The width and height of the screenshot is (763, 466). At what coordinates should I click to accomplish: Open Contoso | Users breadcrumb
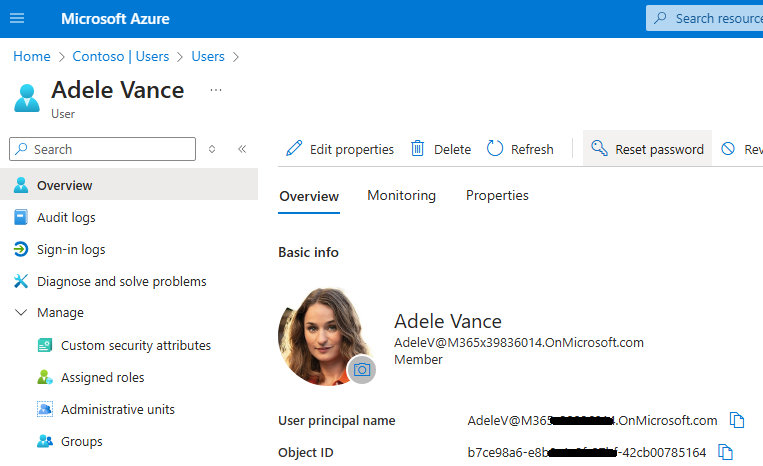click(121, 56)
